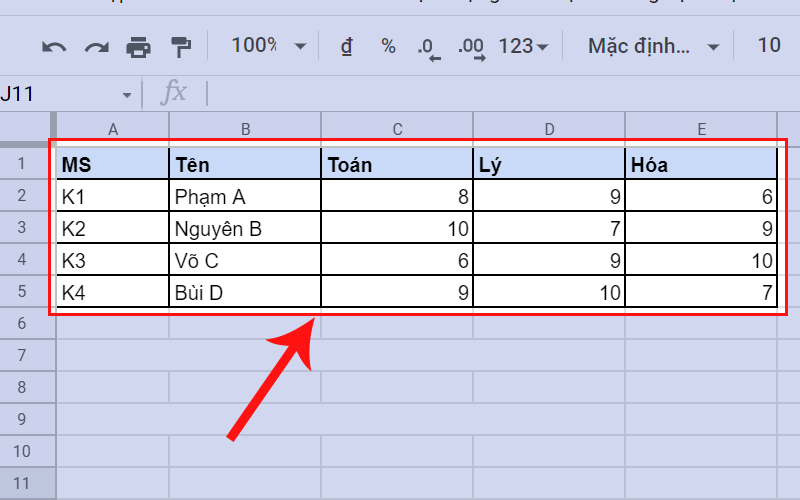Expand the Name box dropdown arrow
This screenshot has width=800, height=500.
click(127, 94)
